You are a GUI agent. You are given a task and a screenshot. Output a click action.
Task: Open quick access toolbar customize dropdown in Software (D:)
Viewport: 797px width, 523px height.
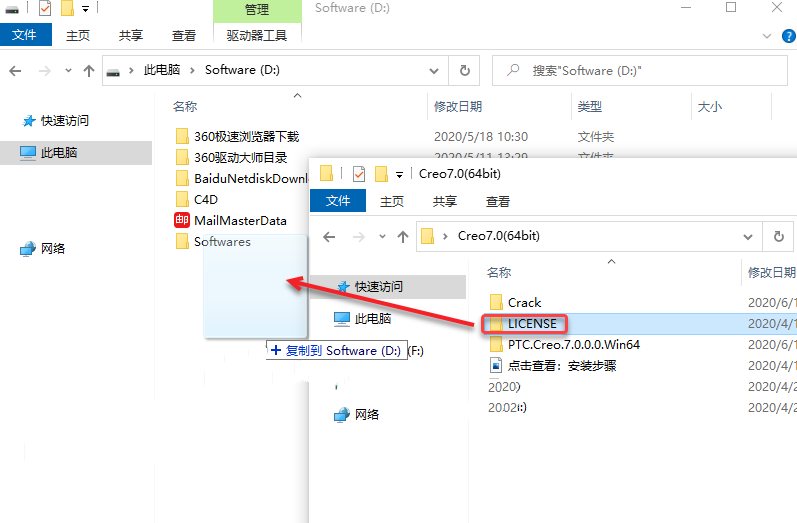click(85, 9)
